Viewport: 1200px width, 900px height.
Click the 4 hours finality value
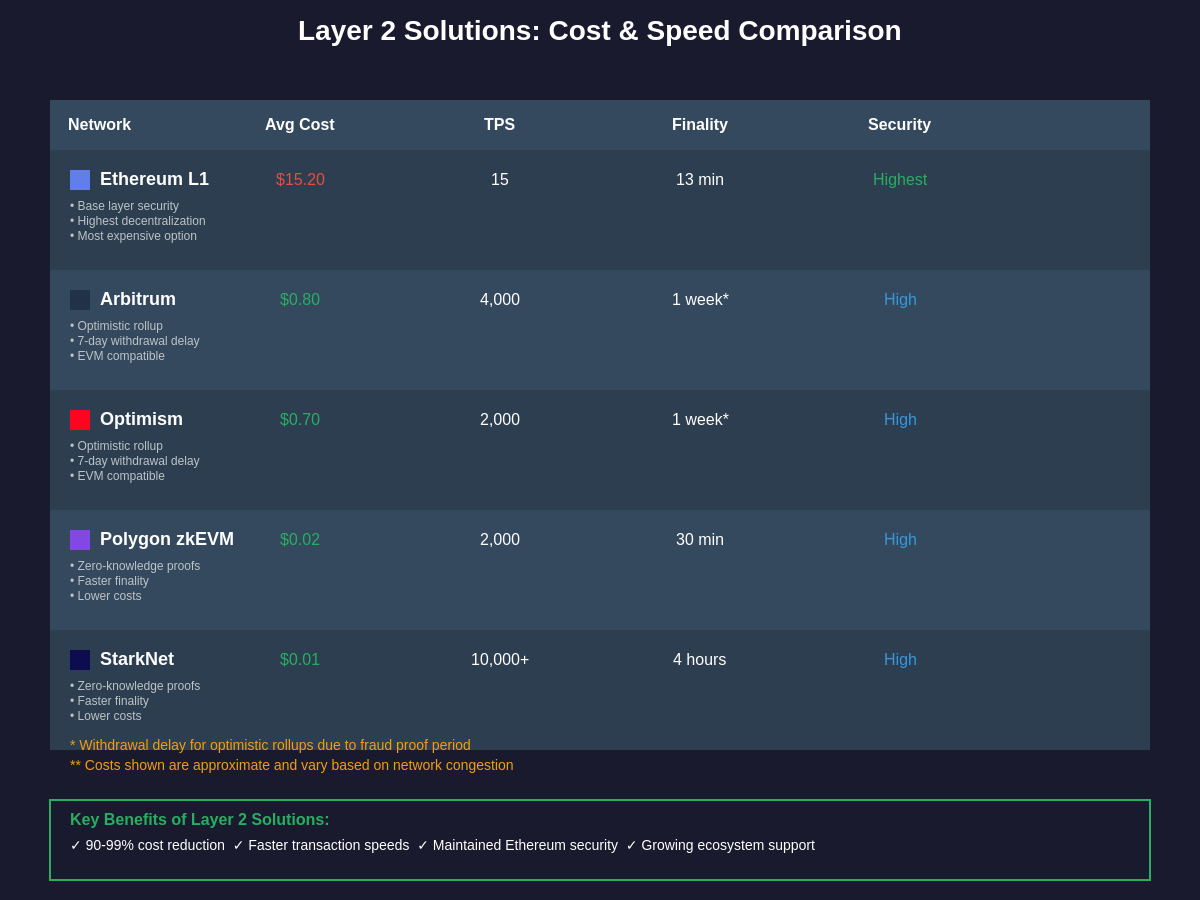click(700, 660)
